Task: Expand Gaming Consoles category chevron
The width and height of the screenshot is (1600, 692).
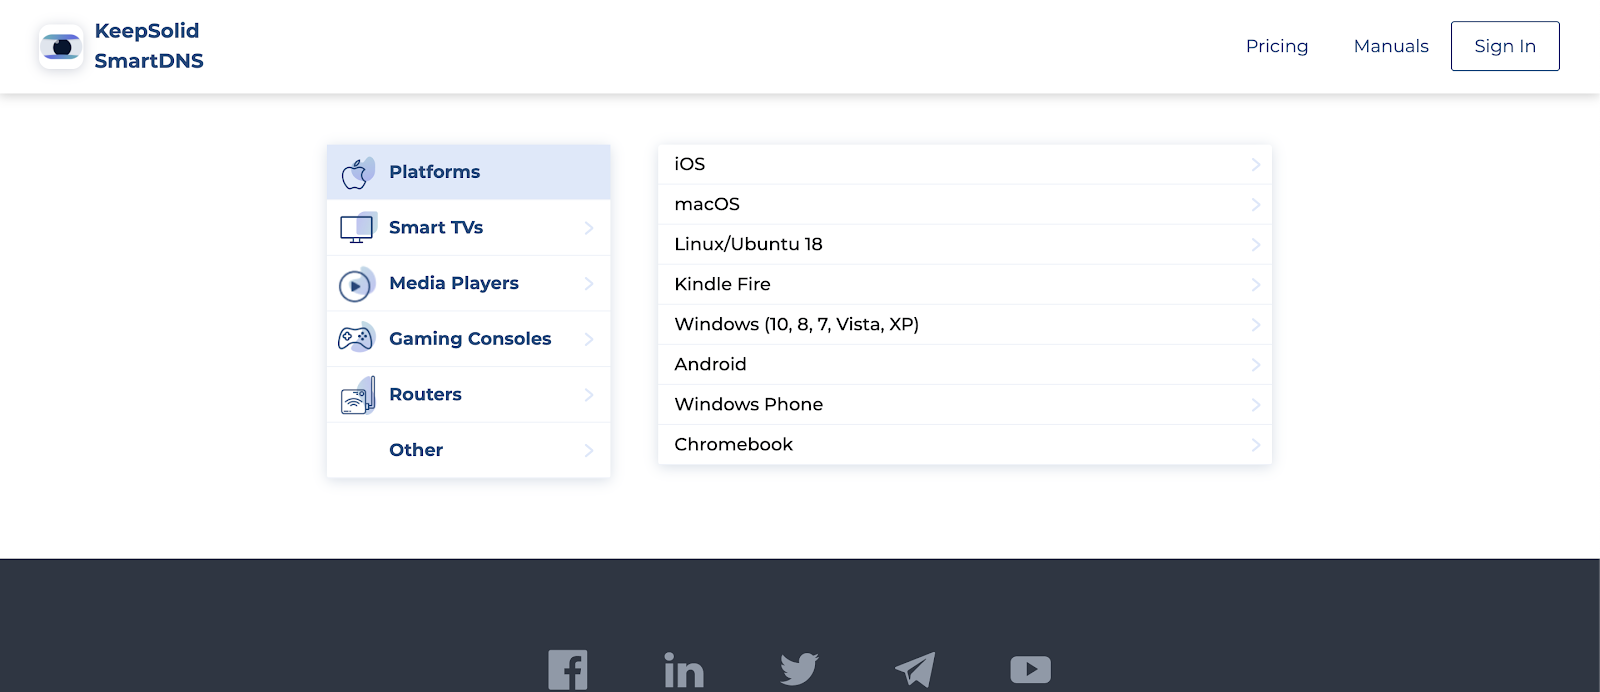Action: tap(589, 339)
